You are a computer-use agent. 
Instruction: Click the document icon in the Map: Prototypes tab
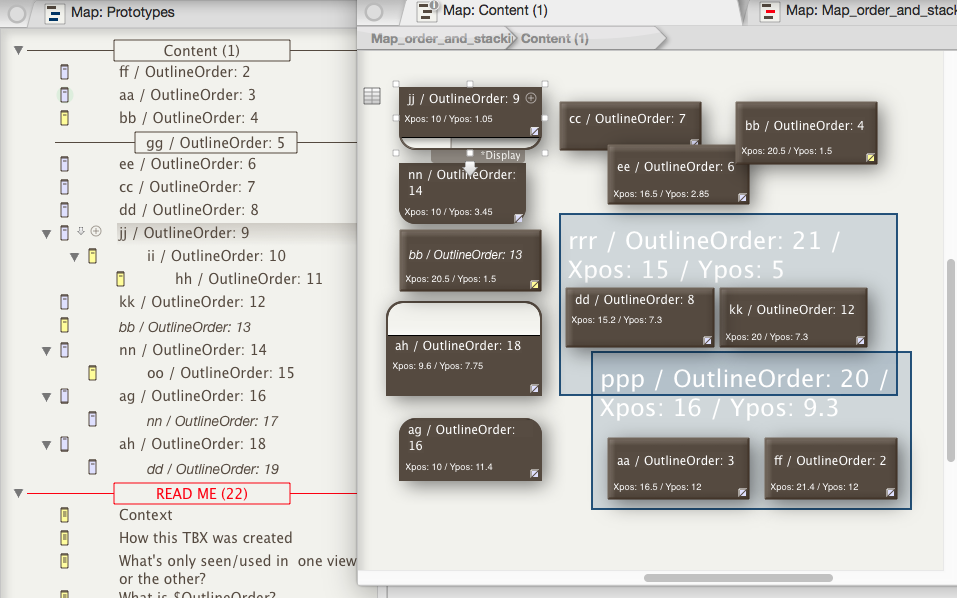click(x=52, y=14)
